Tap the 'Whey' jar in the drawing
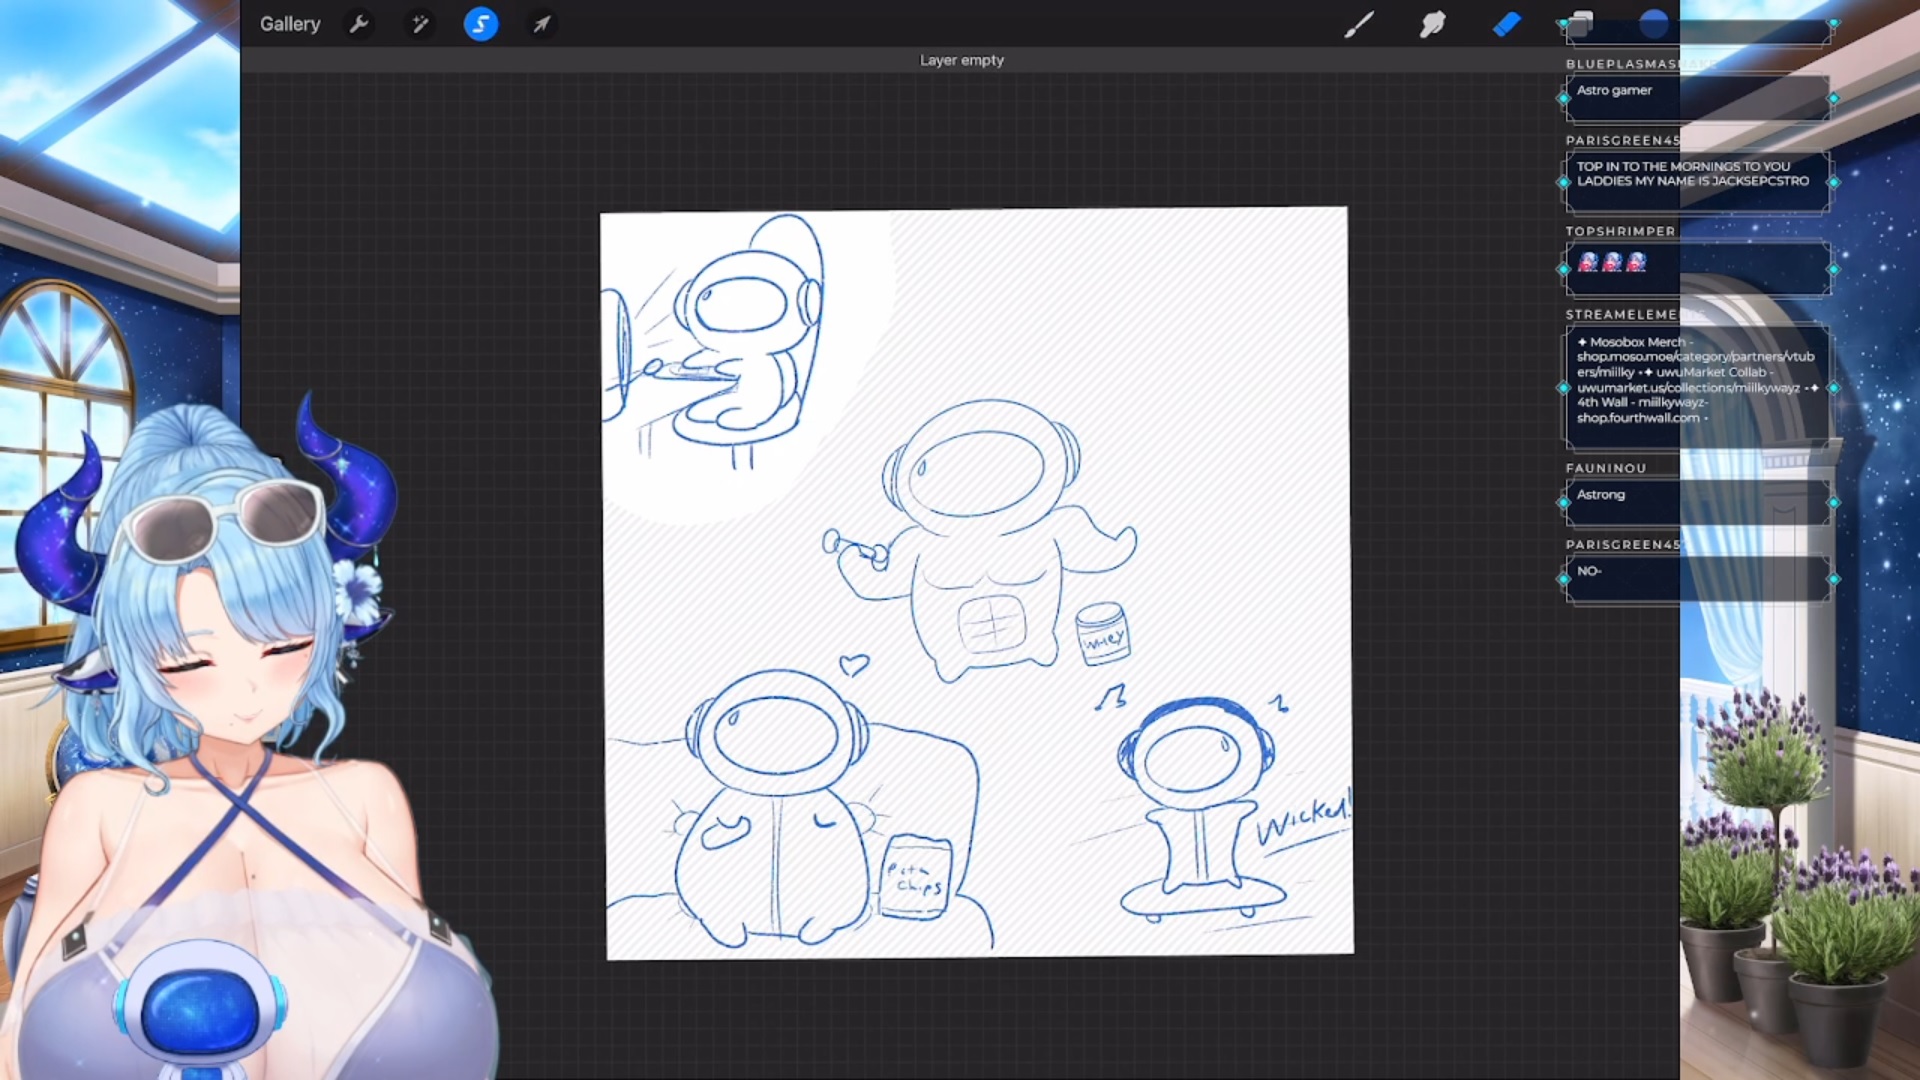 pyautogui.click(x=1102, y=635)
